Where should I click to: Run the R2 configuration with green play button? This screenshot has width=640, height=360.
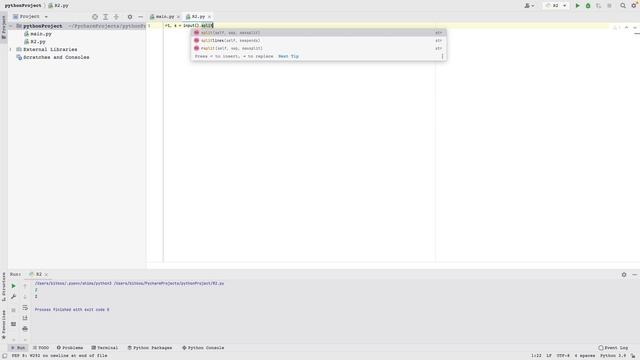577,6
